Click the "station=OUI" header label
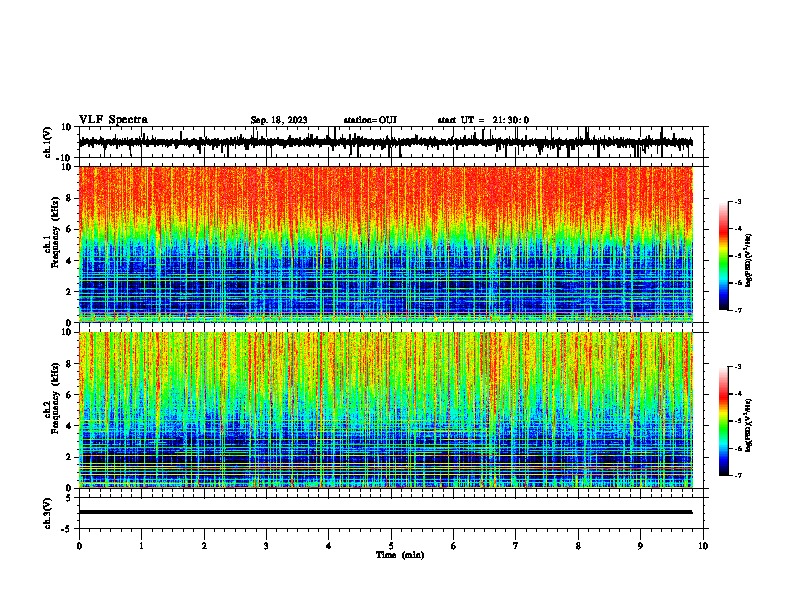Screen dimensions: 792x612 370,120
